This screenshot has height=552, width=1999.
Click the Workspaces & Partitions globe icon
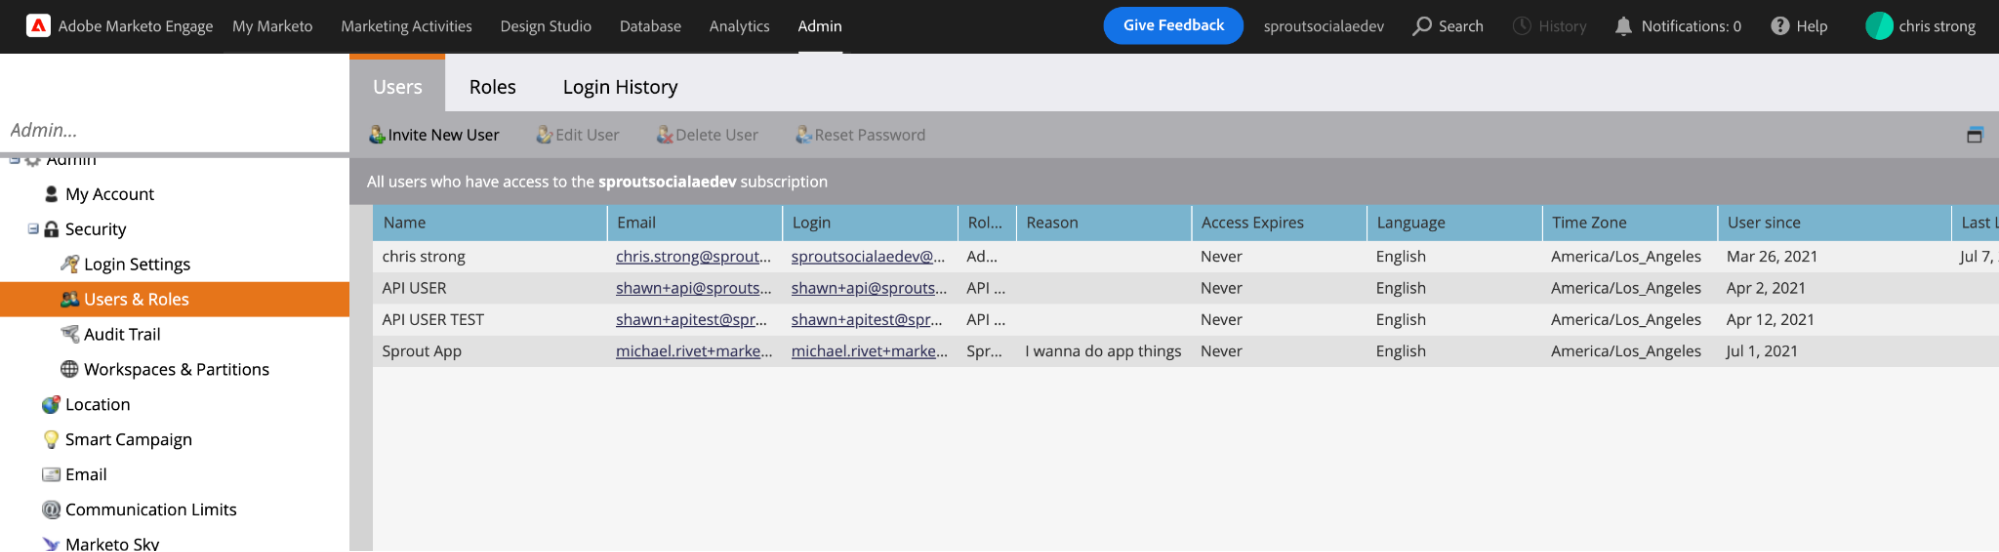click(69, 369)
